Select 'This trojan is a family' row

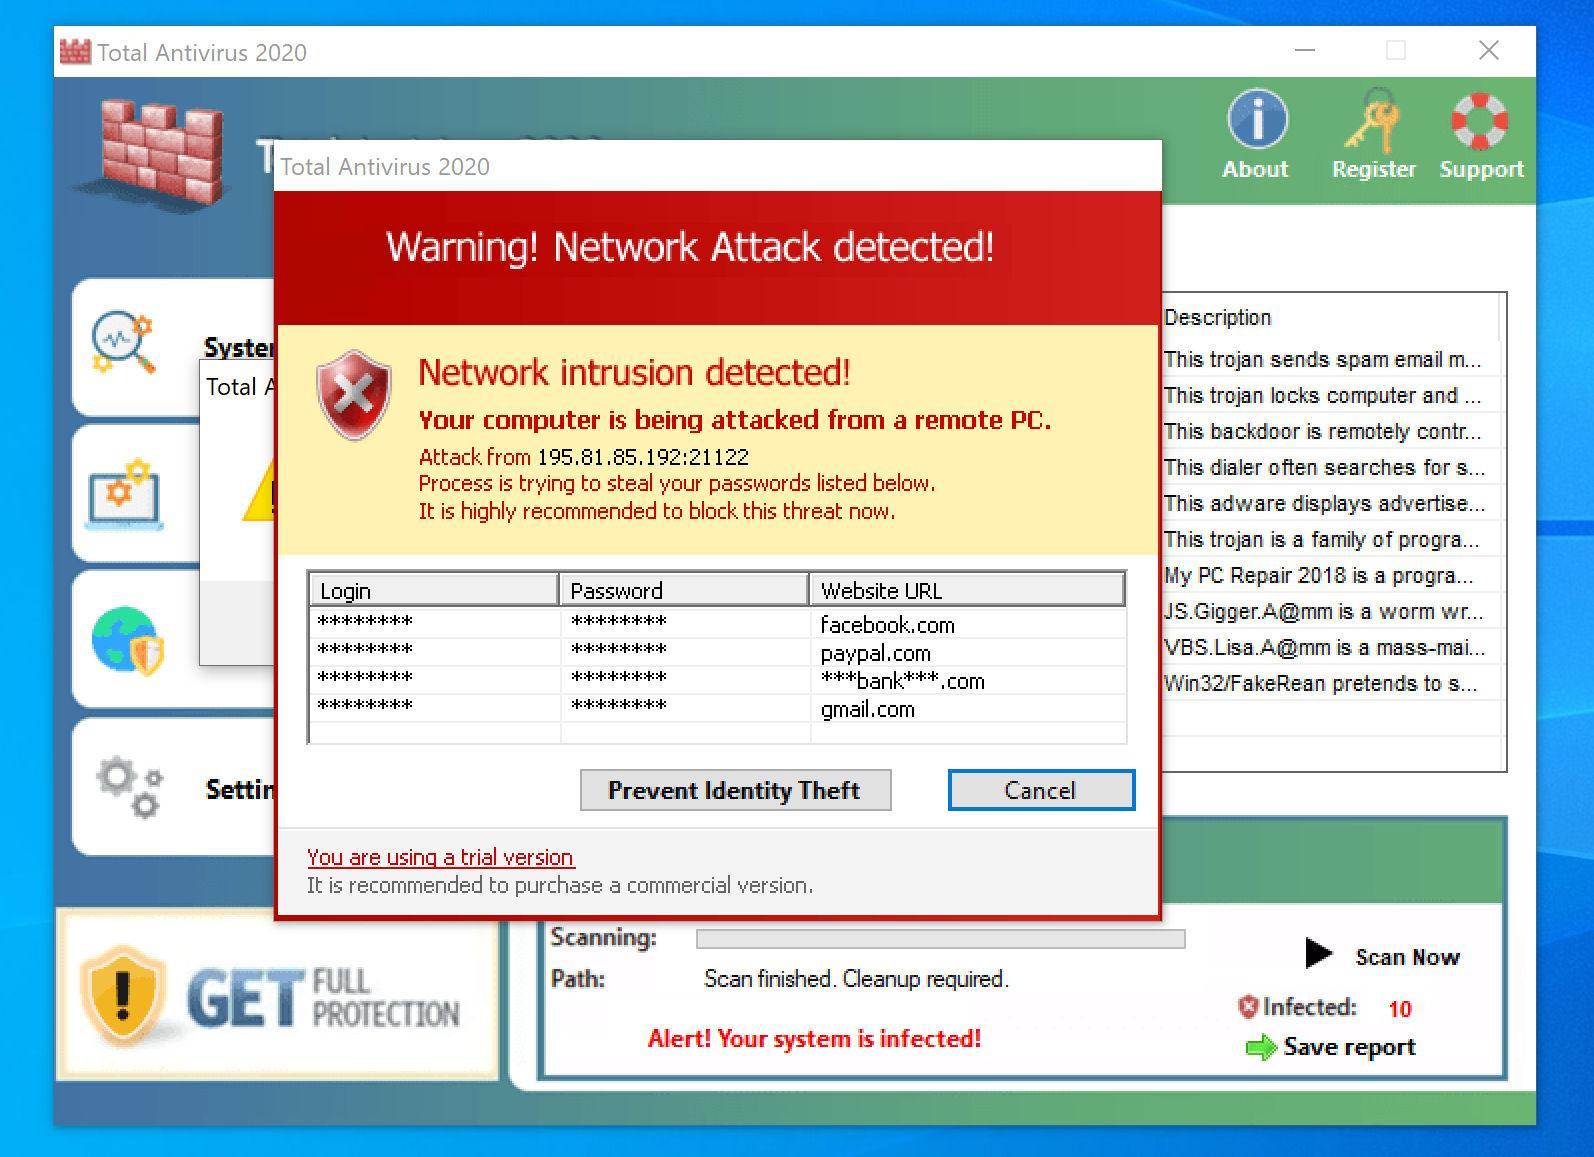1333,539
